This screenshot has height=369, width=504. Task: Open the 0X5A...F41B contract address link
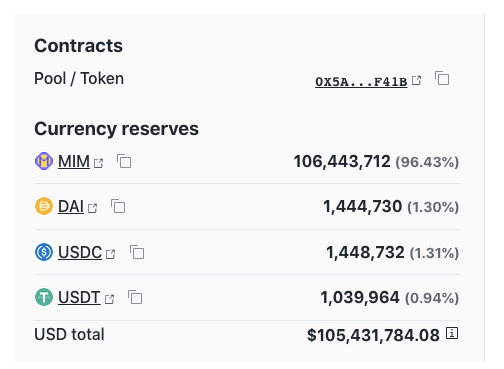click(x=361, y=81)
